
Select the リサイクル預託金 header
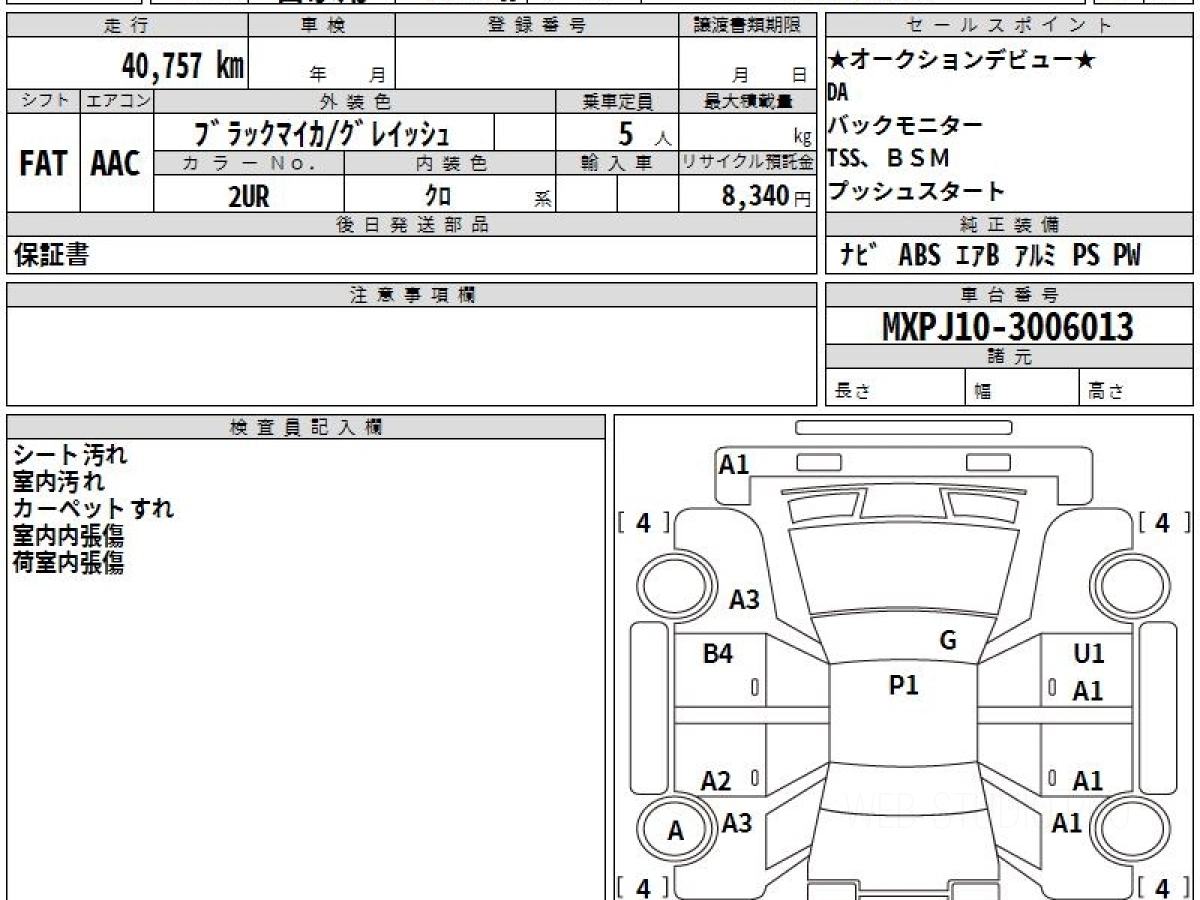(x=747, y=163)
